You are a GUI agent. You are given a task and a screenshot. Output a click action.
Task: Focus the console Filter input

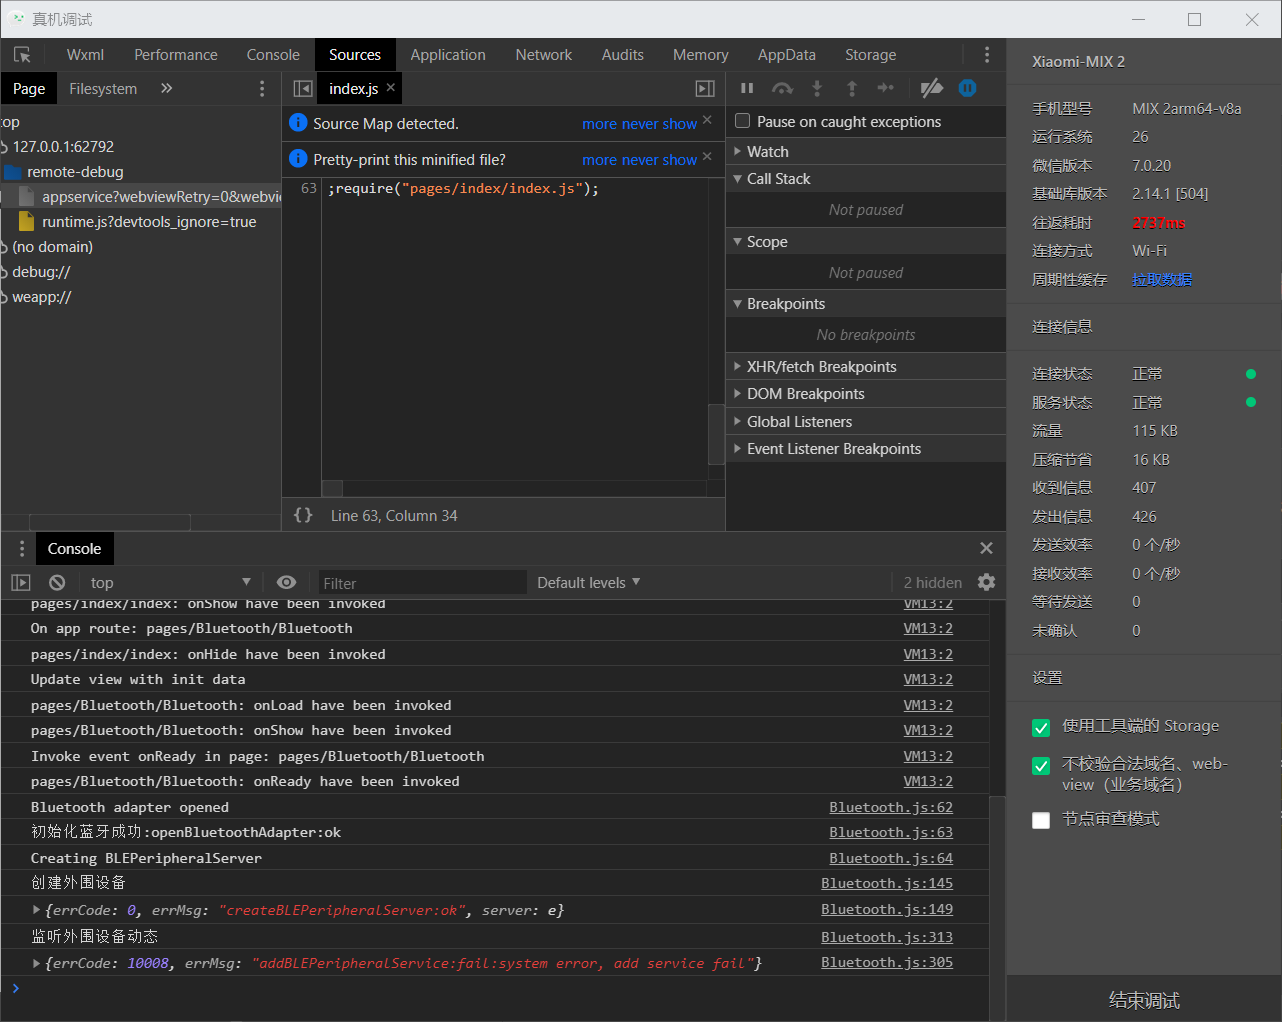click(x=421, y=583)
